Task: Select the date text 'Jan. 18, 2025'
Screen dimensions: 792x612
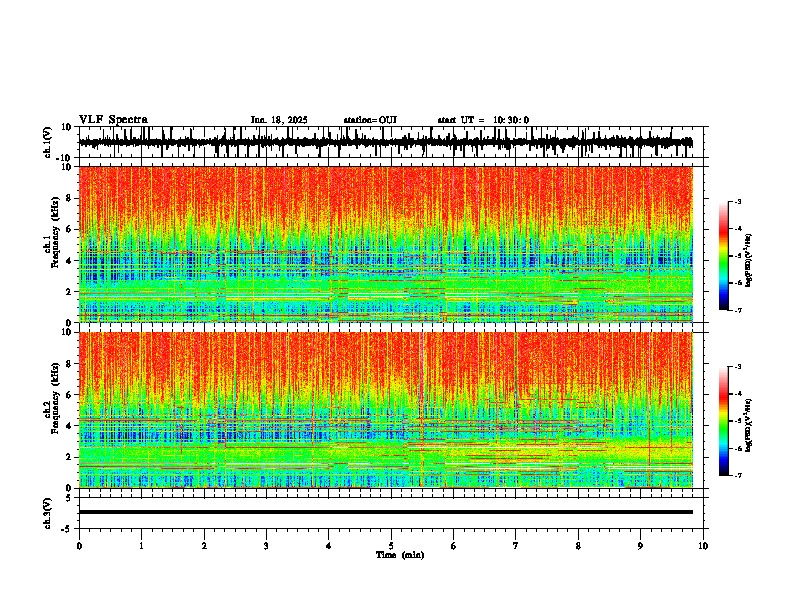Action: click(279, 120)
